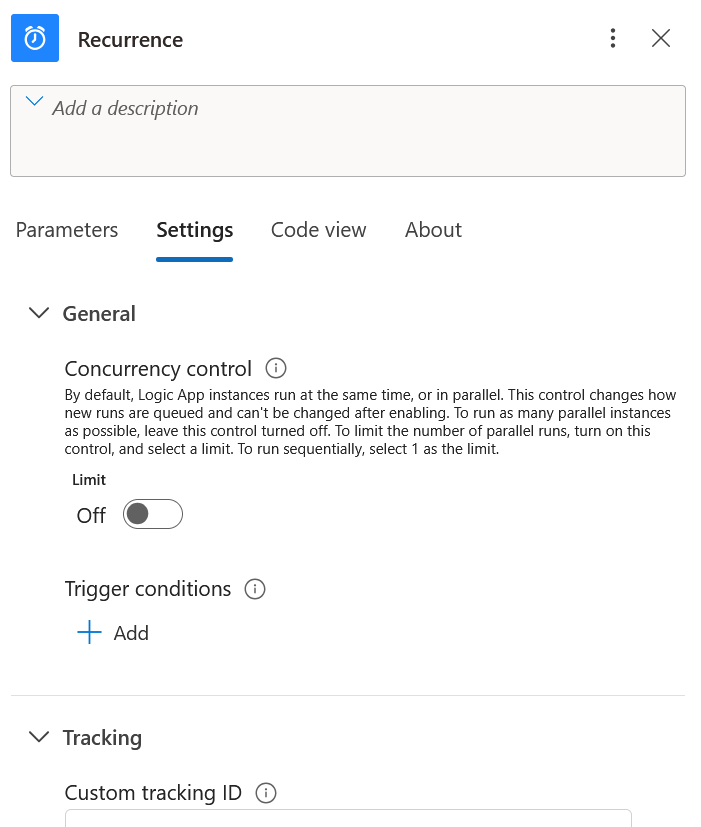Collapse the description box chevron
This screenshot has width=701, height=827.
[x=34, y=101]
